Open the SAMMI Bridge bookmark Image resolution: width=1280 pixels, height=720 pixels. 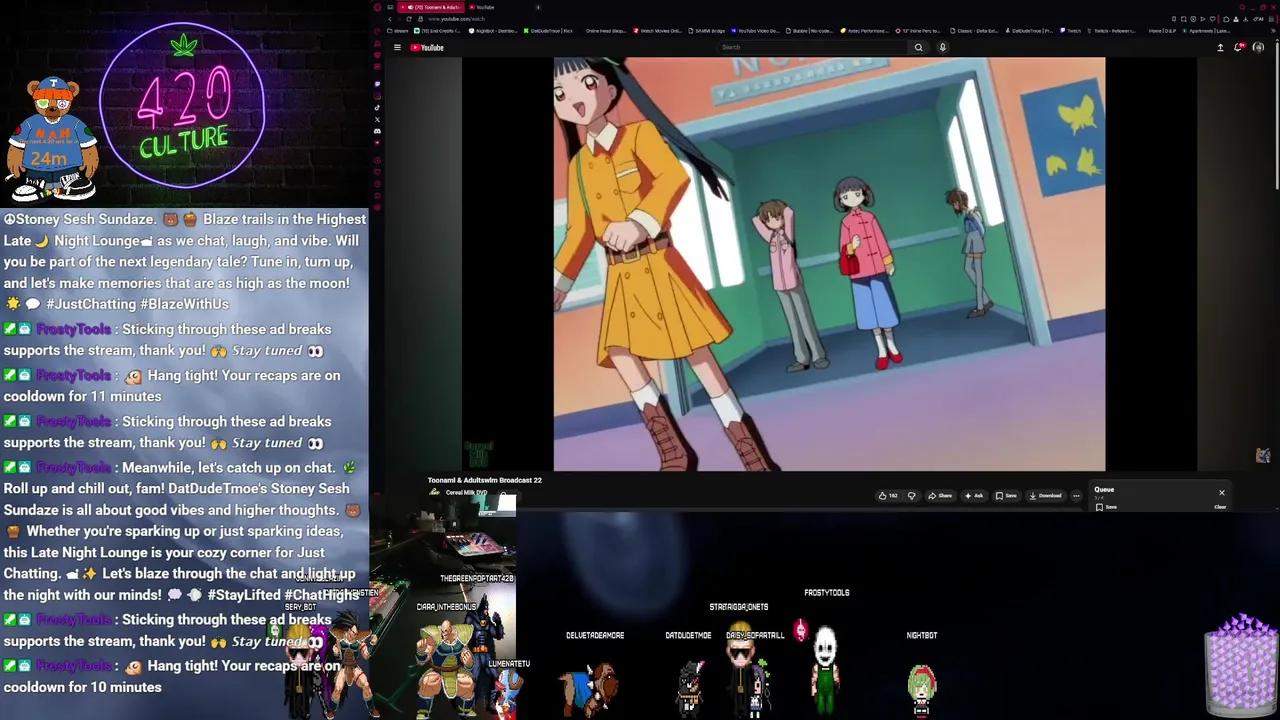pyautogui.click(x=707, y=31)
